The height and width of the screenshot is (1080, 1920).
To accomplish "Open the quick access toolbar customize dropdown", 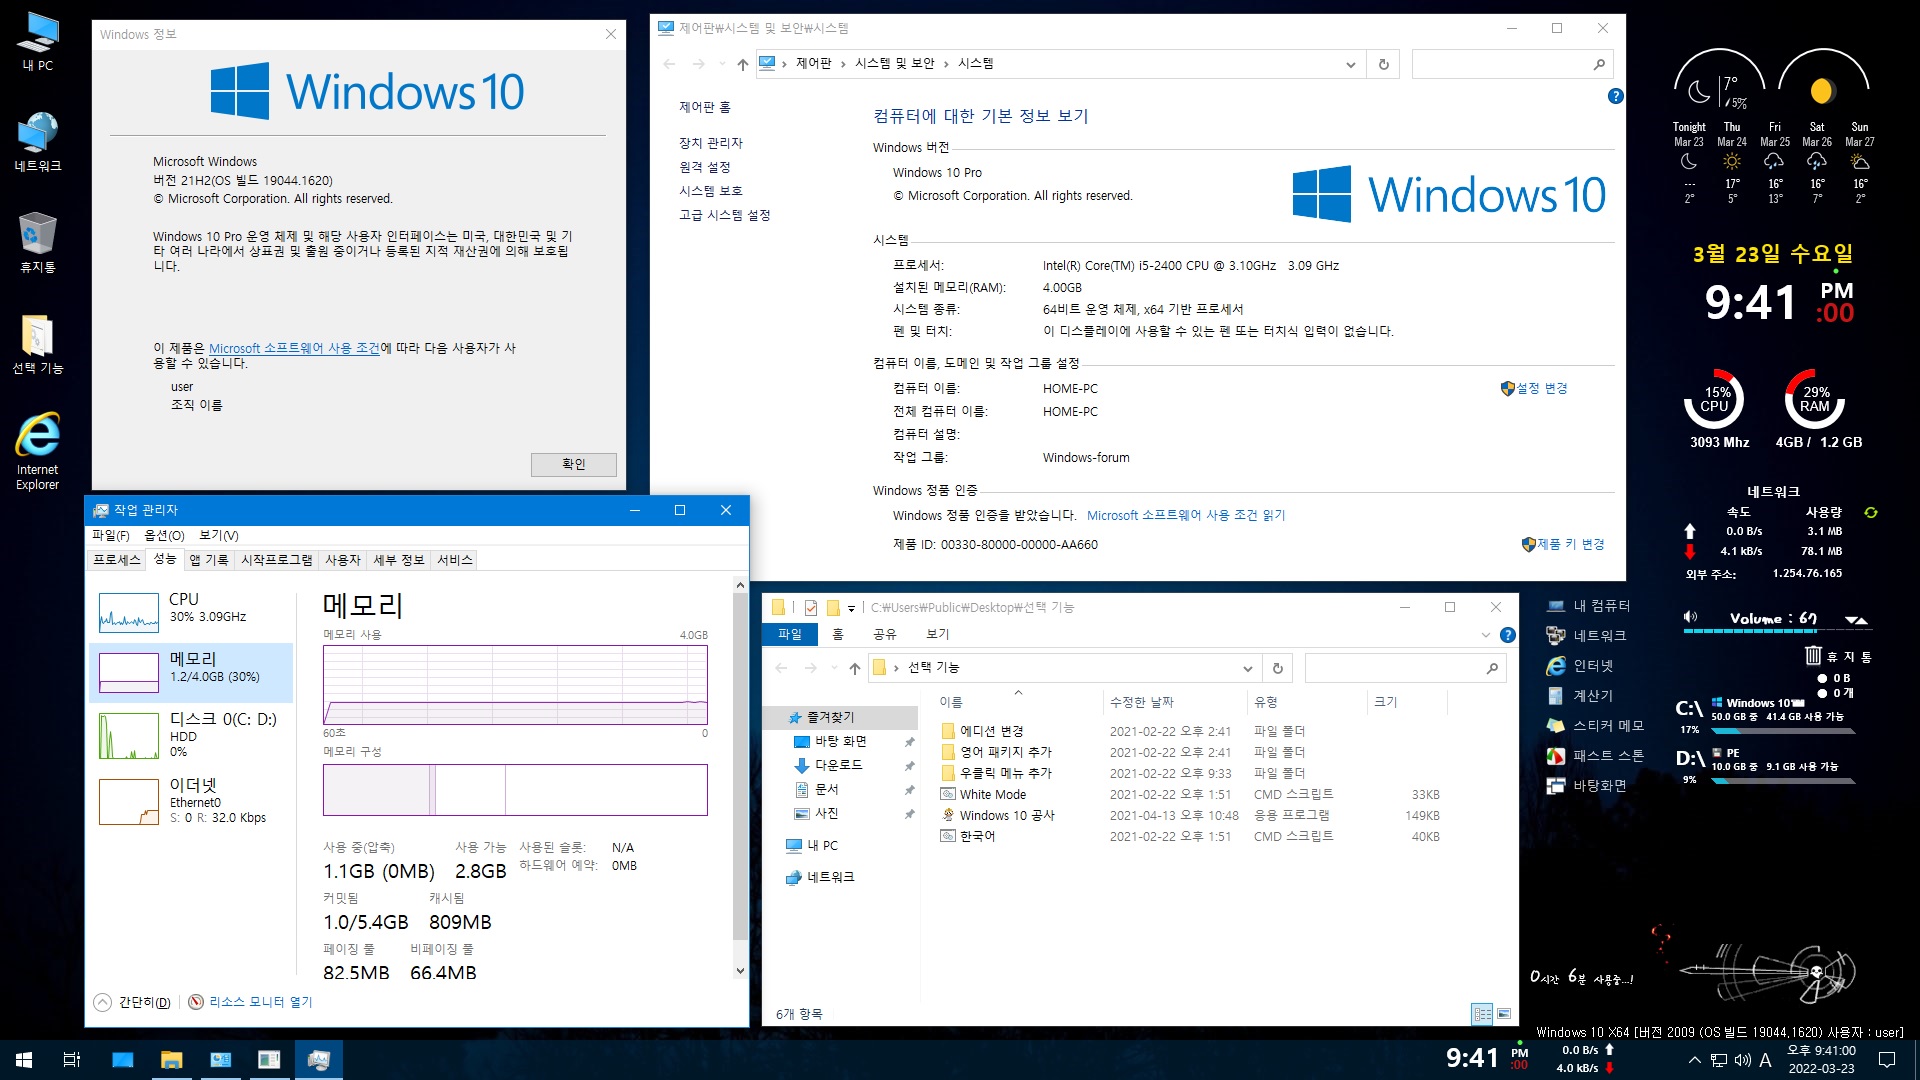I will tap(851, 607).
